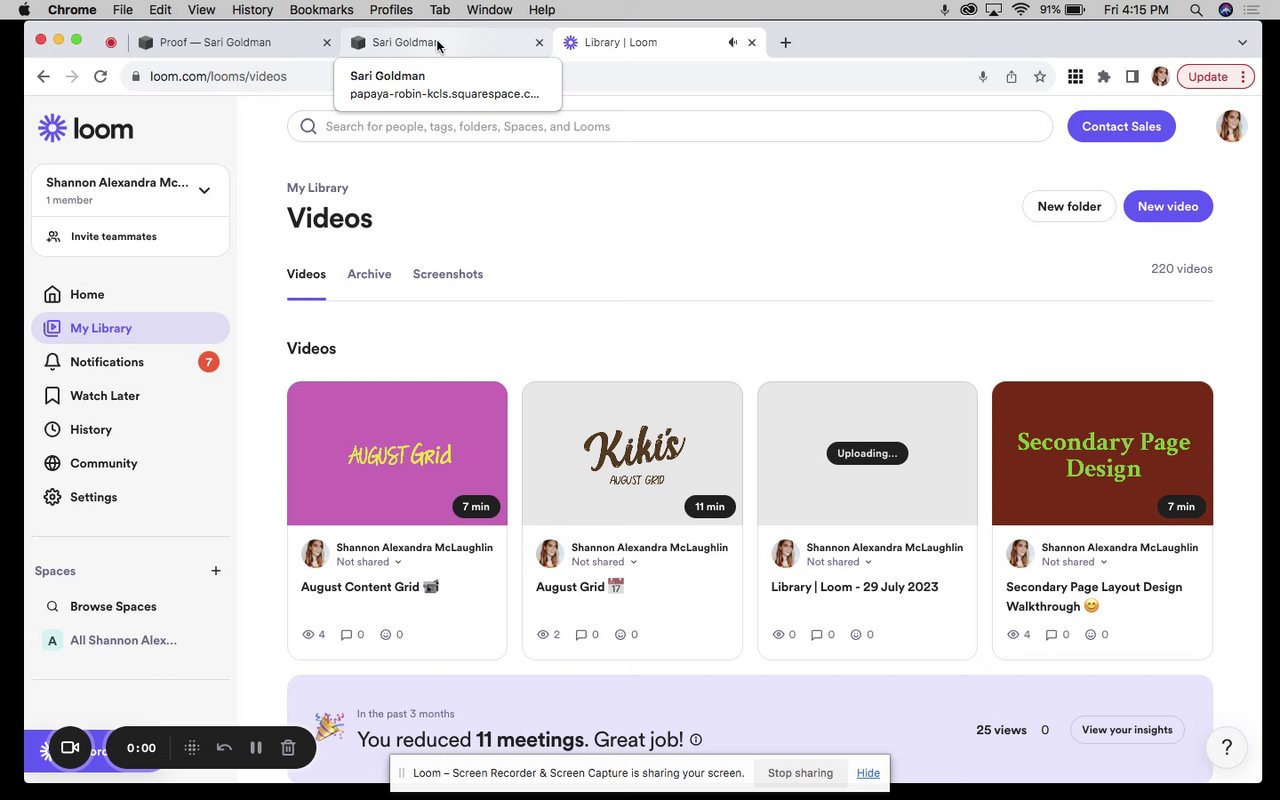Click the August Content Grid video title
The height and width of the screenshot is (800, 1280).
[369, 587]
